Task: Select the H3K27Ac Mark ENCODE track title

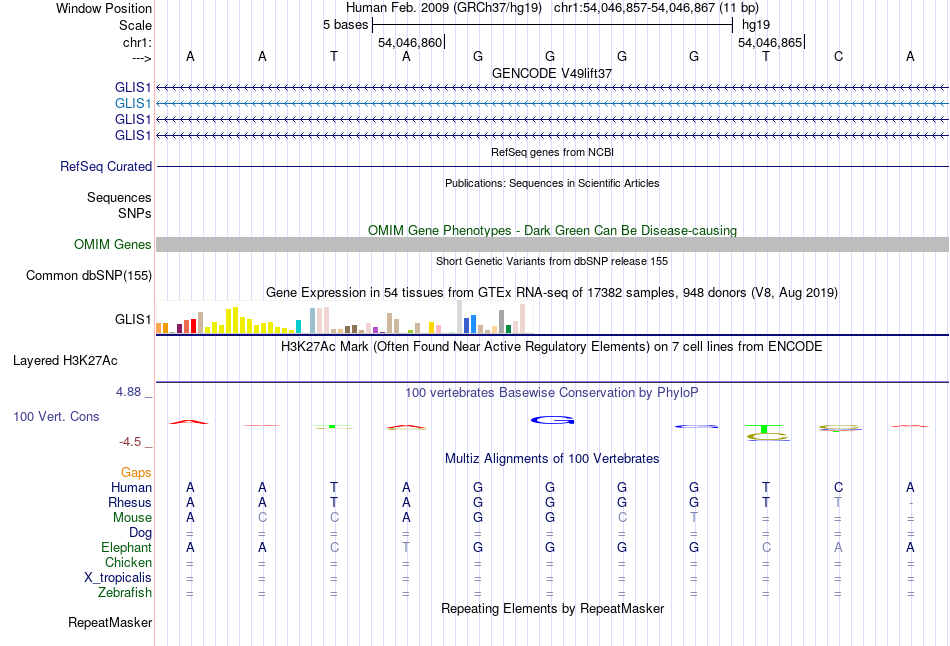Action: tap(552, 347)
